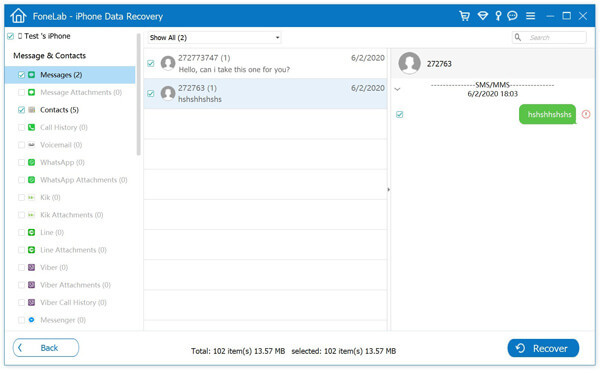Uncheck conversation 272773747 checkbox
The width and height of the screenshot is (600, 370).
pyautogui.click(x=151, y=63)
